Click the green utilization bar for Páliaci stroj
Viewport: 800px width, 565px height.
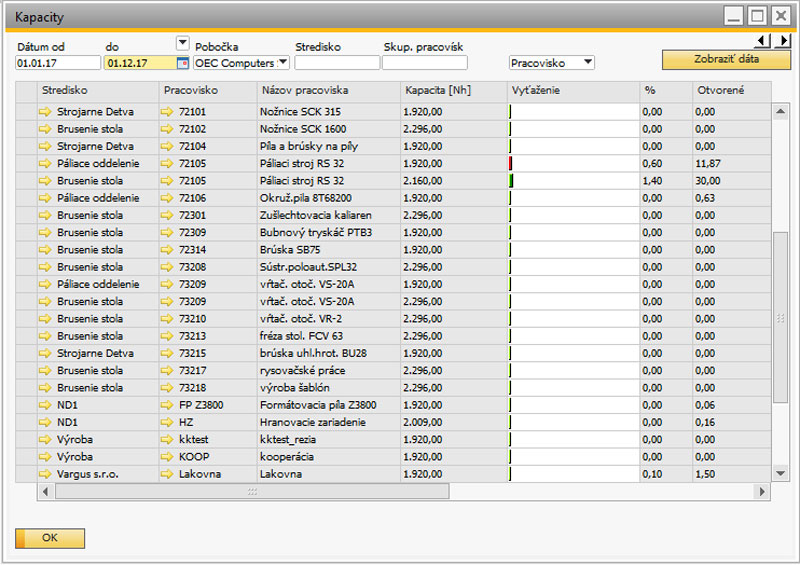pyautogui.click(x=512, y=181)
